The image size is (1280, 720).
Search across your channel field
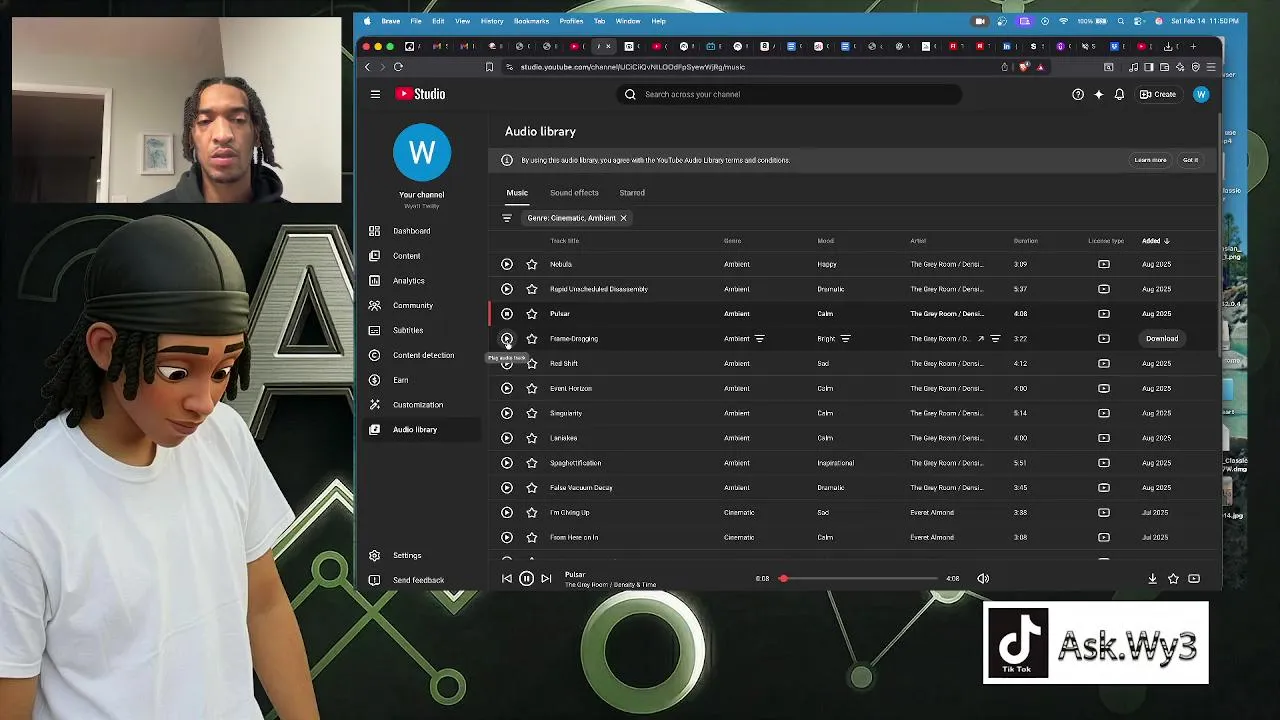tap(790, 94)
